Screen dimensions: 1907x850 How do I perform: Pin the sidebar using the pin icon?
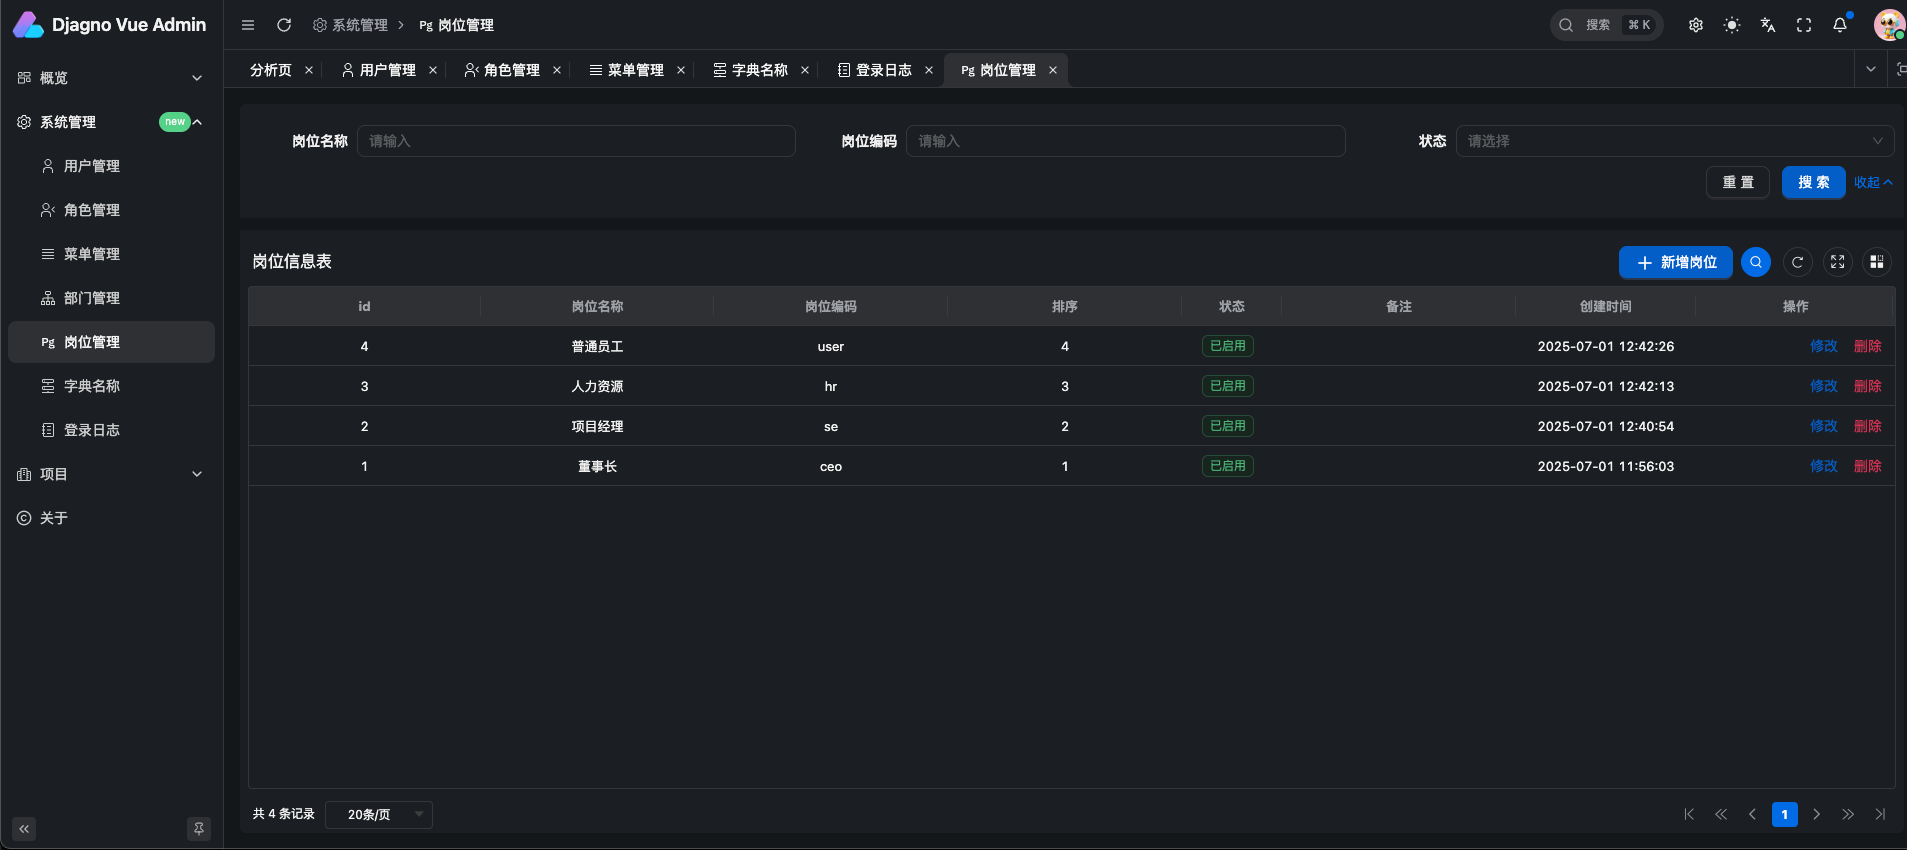[199, 829]
